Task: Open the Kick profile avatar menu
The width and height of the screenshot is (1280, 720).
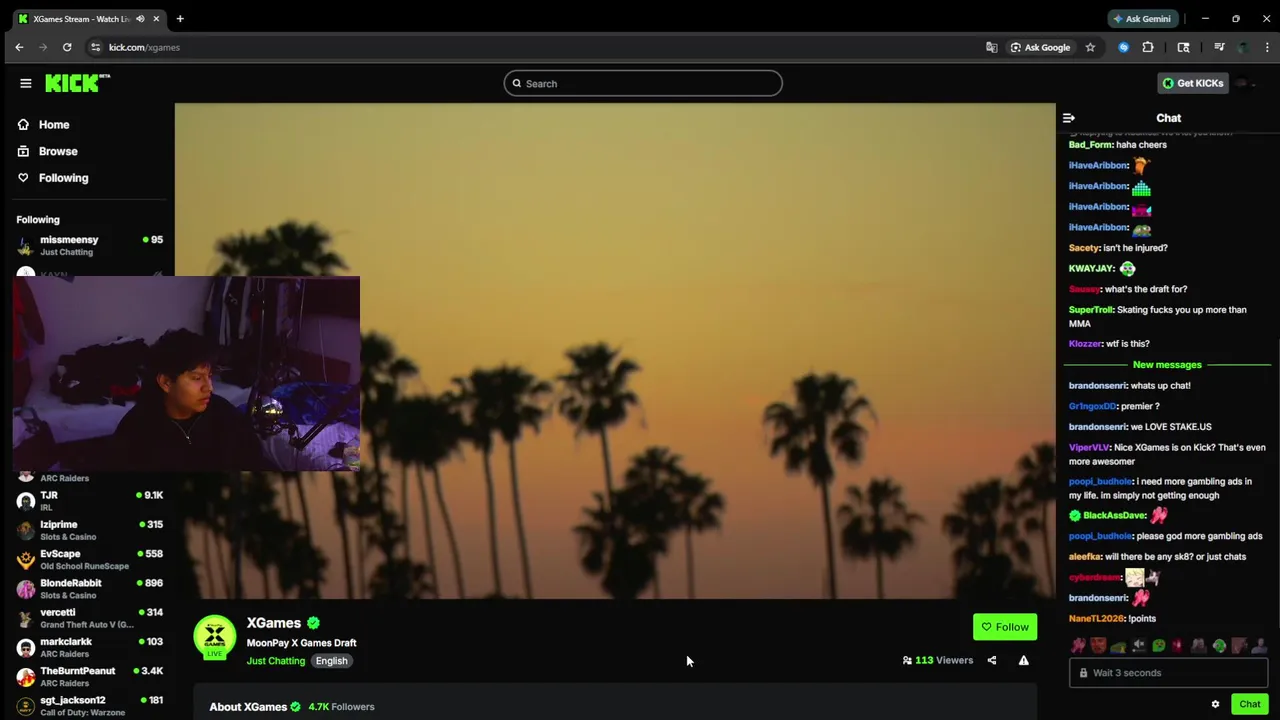Action: (1244, 84)
